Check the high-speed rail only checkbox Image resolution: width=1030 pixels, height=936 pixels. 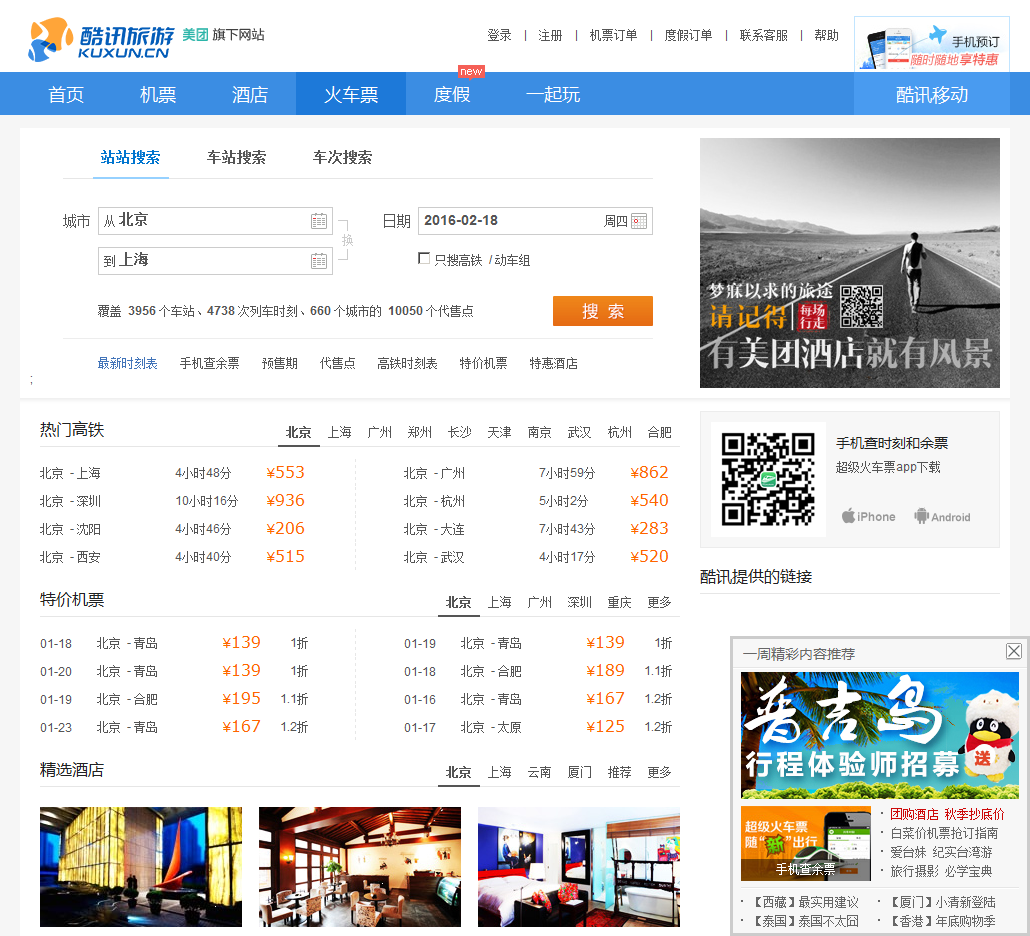(424, 259)
